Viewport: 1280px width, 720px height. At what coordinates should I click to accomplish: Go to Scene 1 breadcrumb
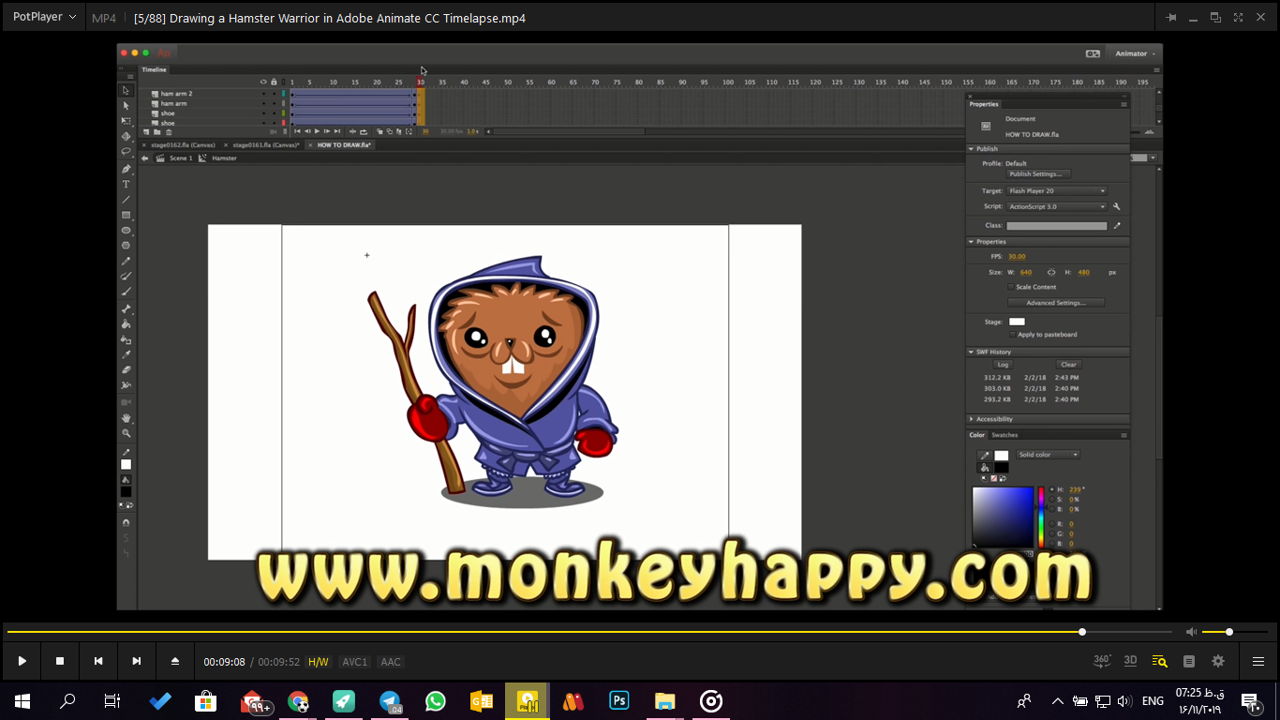[180, 158]
